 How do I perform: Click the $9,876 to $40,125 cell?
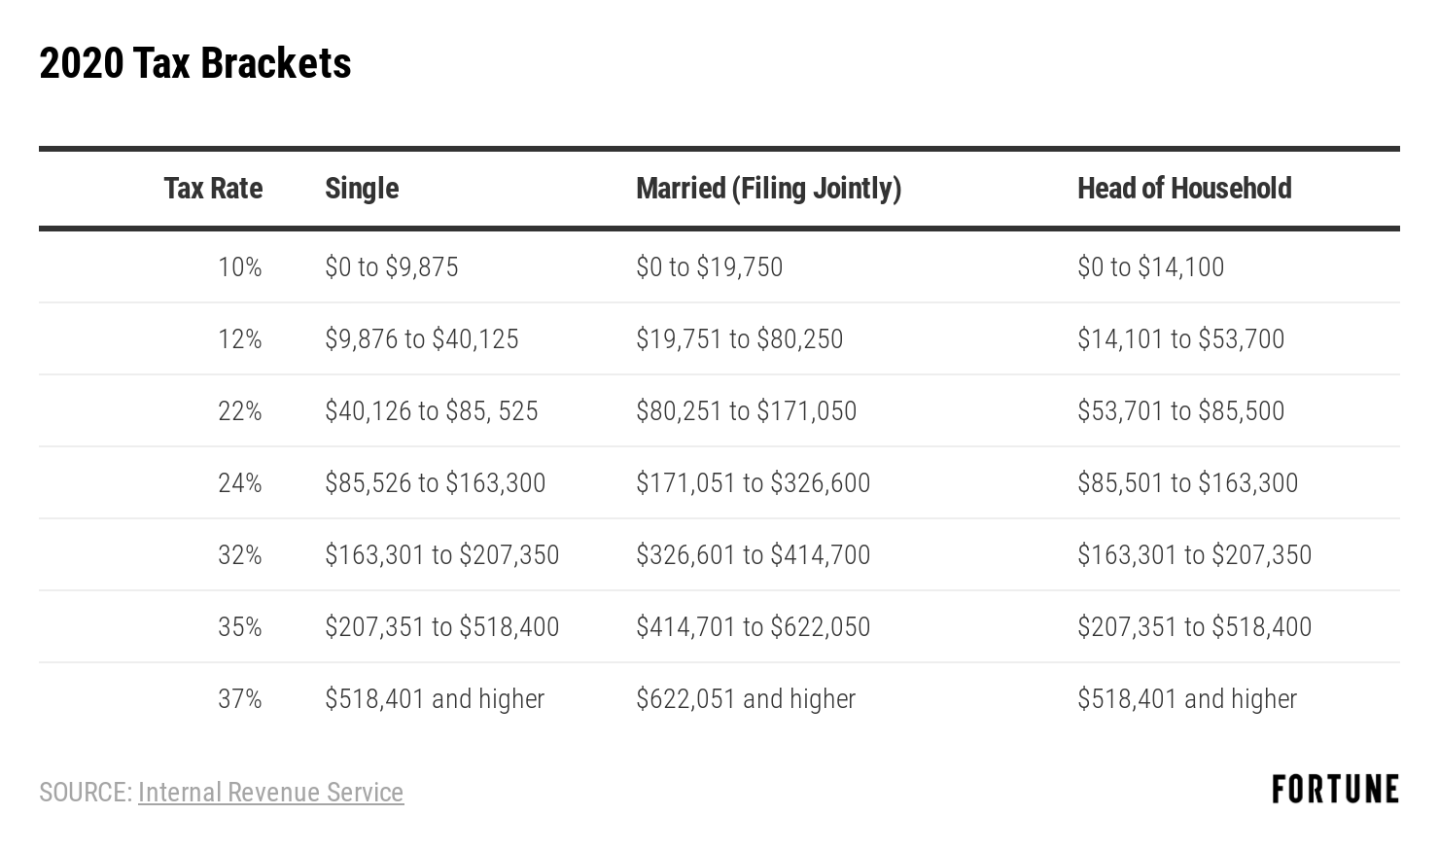(x=421, y=339)
